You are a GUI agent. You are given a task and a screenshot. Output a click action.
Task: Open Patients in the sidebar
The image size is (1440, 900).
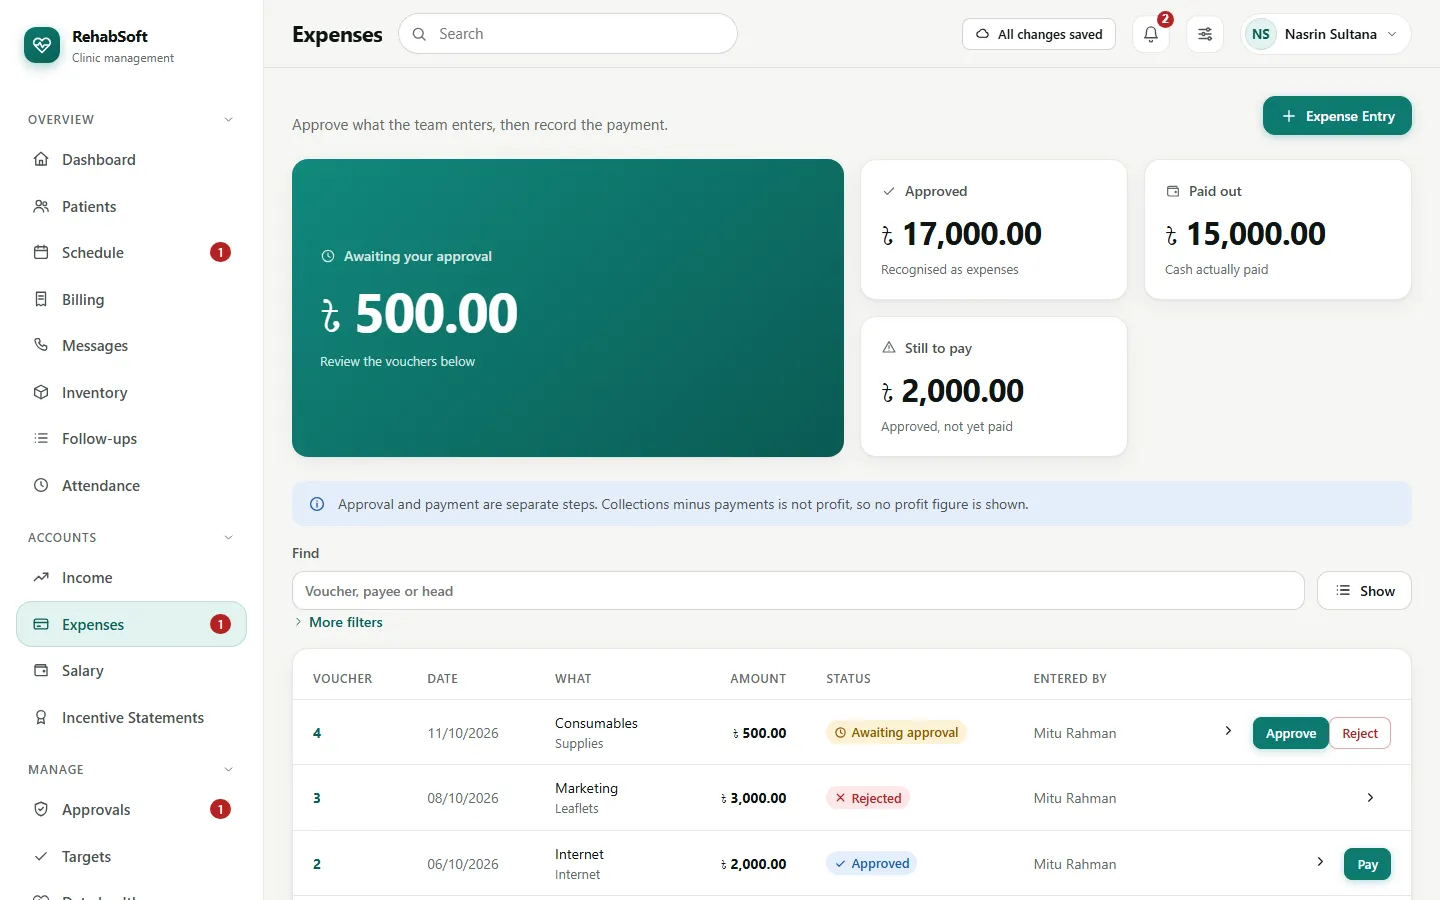[131, 206]
